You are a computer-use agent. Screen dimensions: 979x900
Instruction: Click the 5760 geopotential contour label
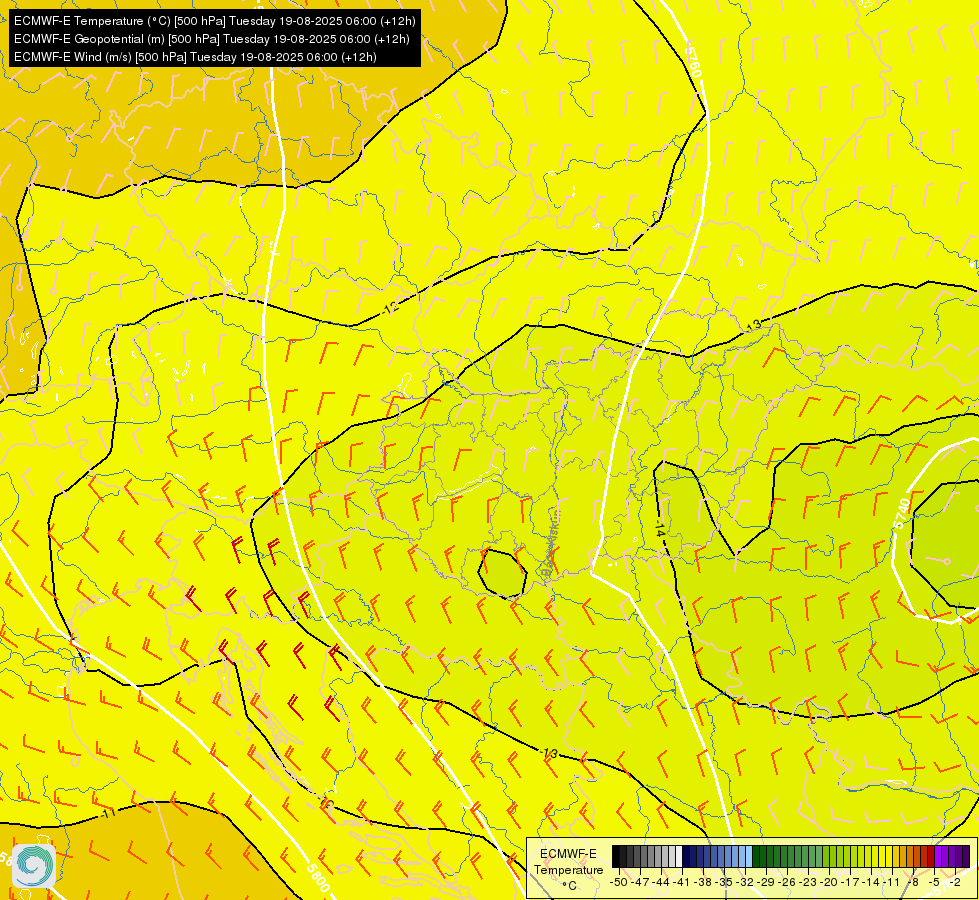click(693, 61)
